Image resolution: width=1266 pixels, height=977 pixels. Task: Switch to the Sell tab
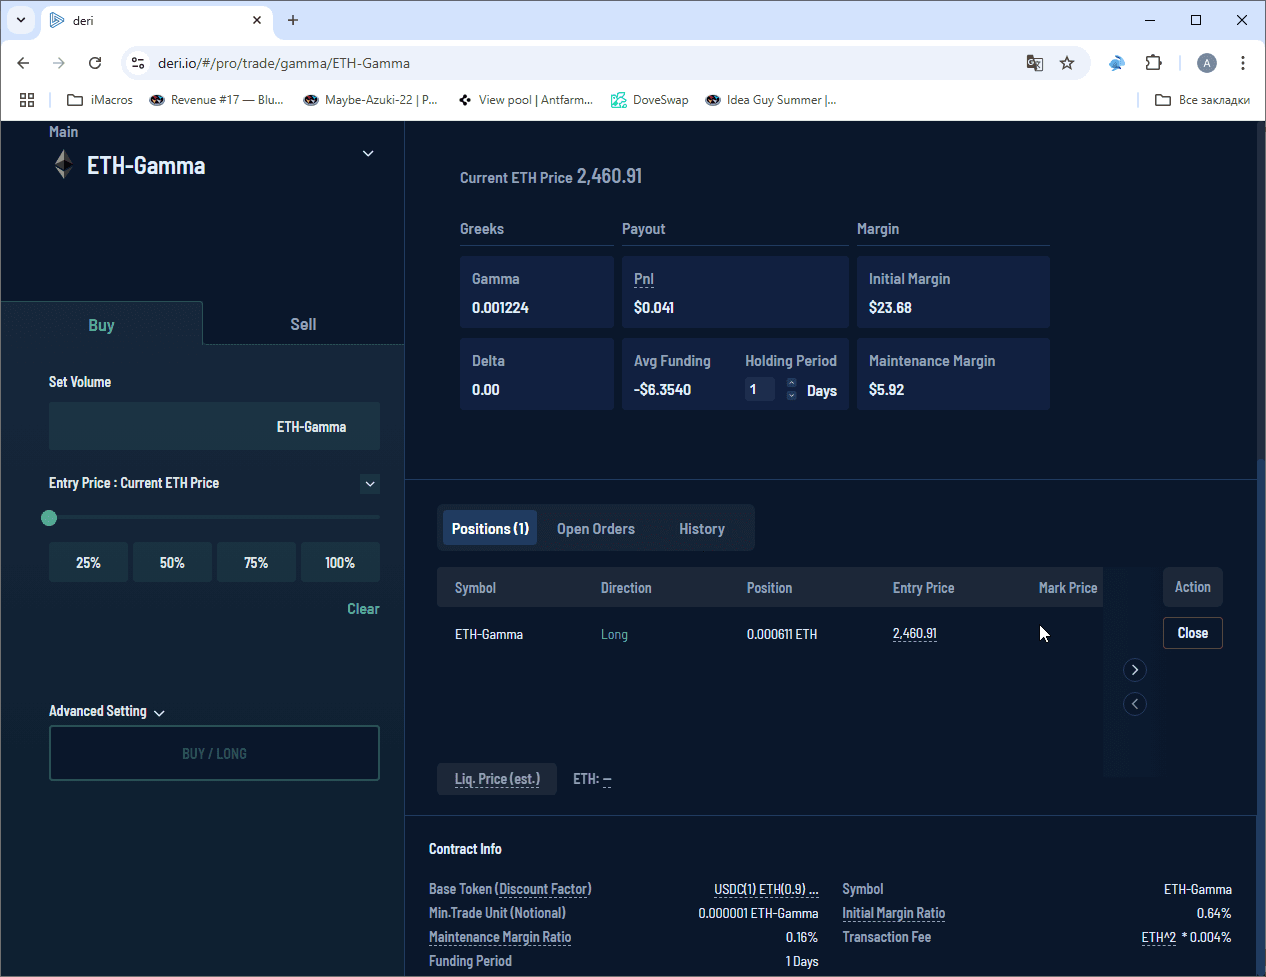coord(303,324)
